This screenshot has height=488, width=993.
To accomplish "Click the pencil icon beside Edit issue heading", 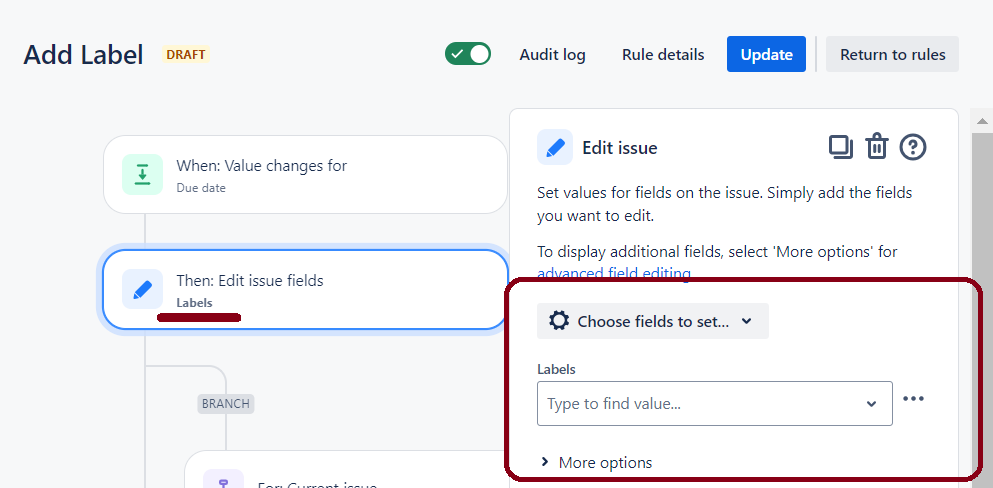I will click(555, 147).
